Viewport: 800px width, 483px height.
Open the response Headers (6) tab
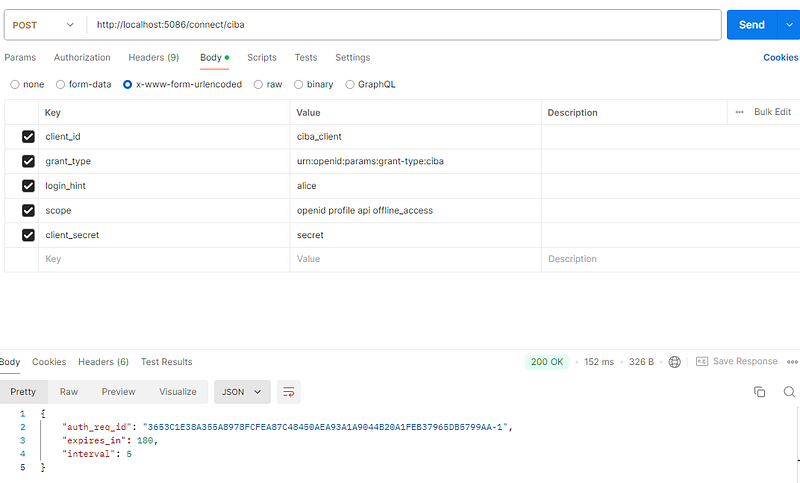[x=103, y=362]
